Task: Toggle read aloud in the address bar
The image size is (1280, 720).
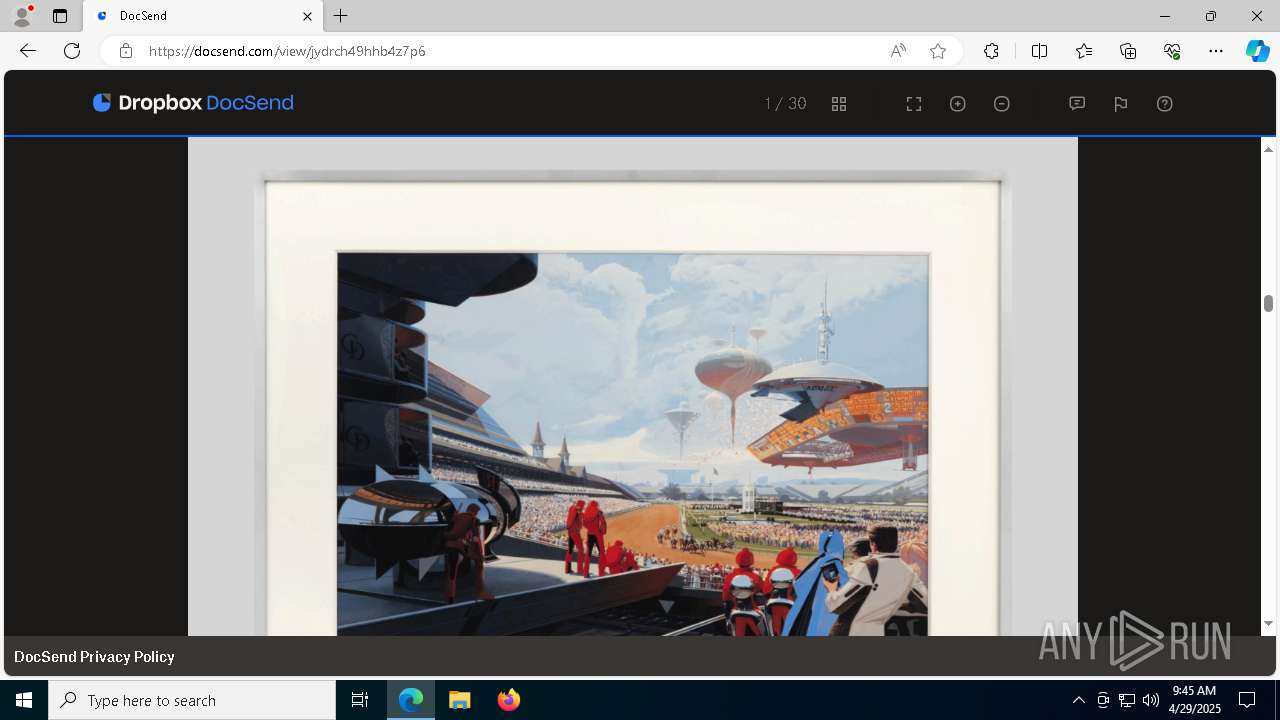Action: coord(898,51)
